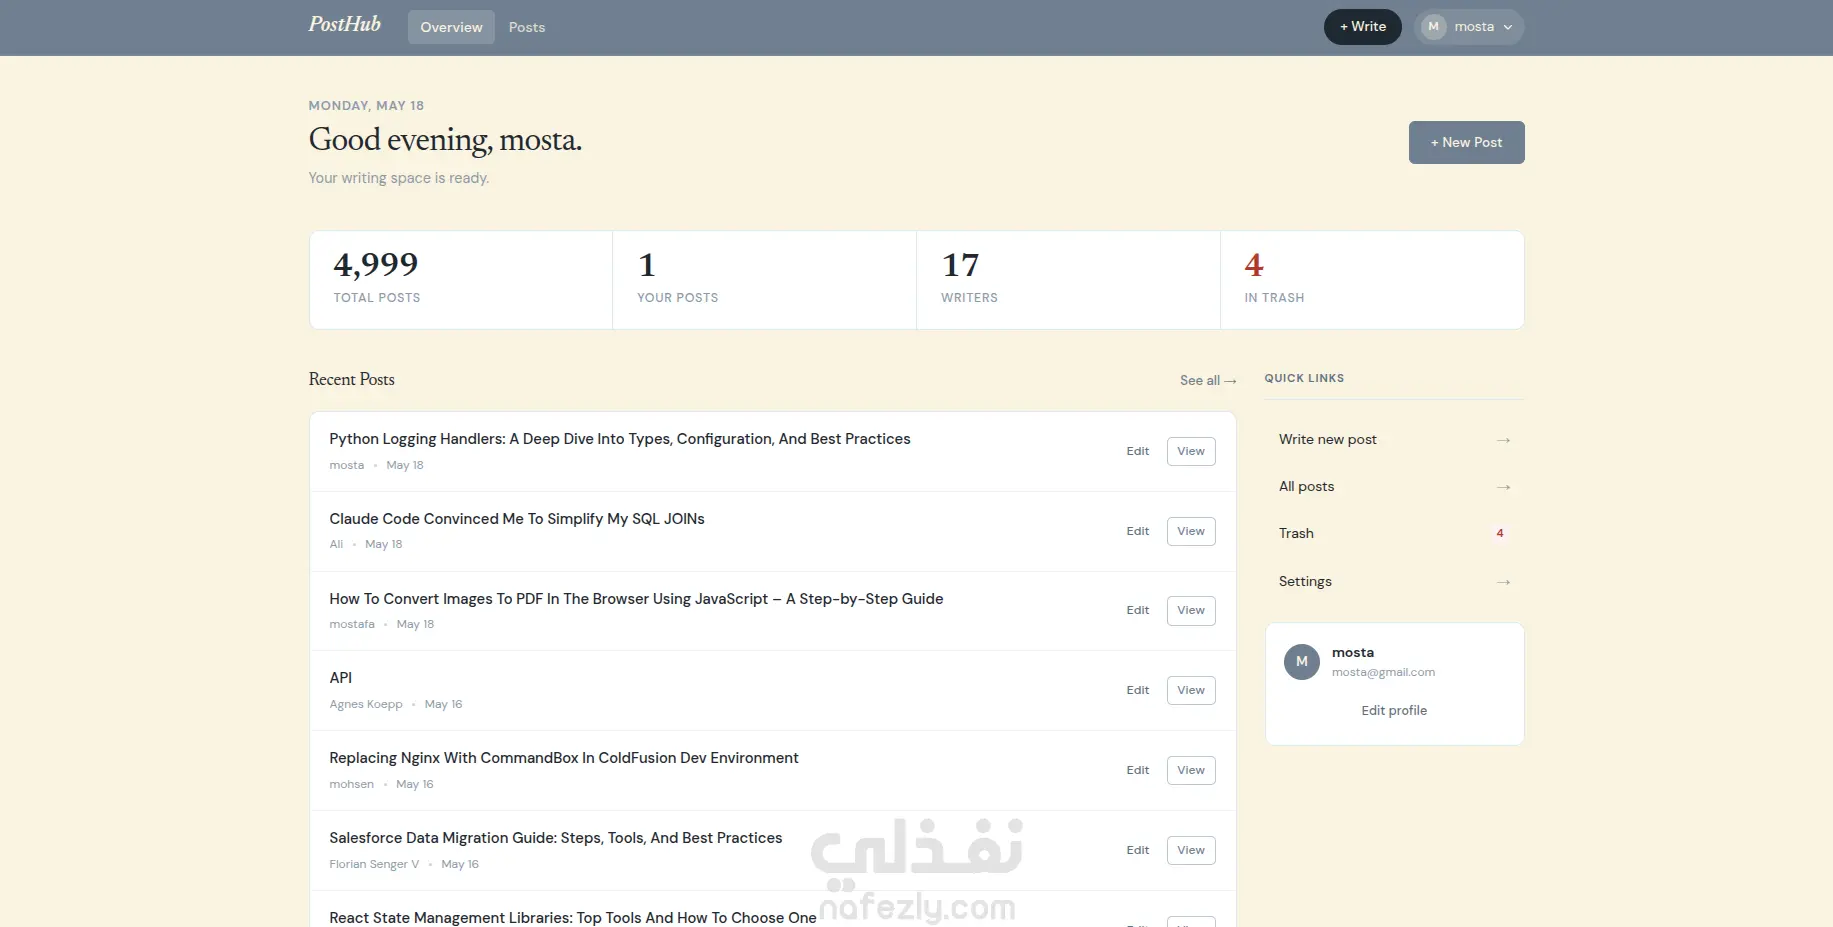Viewport: 1833px width, 927px height.
Task: Edit the Claude Code SQL JOINs post
Action: (1138, 531)
